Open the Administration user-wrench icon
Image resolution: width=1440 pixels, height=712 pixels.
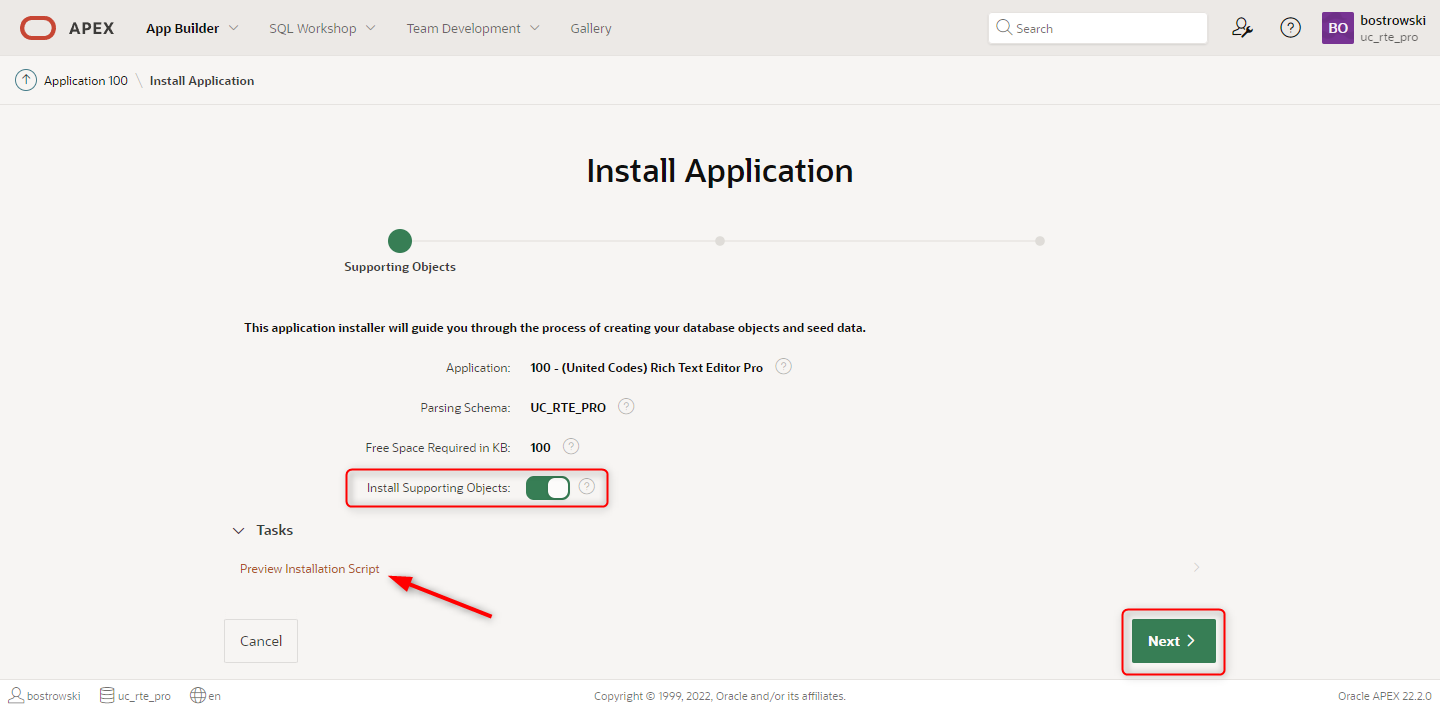click(1242, 28)
